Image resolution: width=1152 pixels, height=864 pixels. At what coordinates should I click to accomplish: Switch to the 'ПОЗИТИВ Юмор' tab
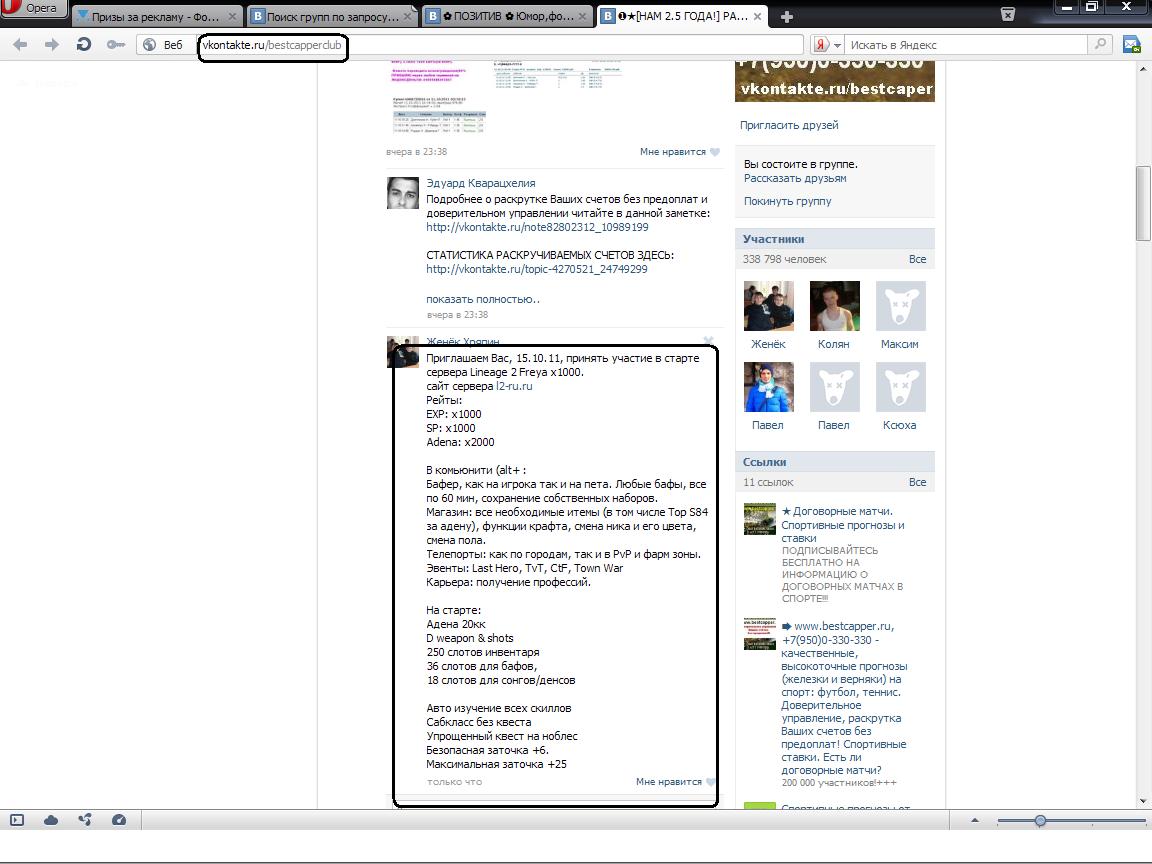click(x=507, y=16)
